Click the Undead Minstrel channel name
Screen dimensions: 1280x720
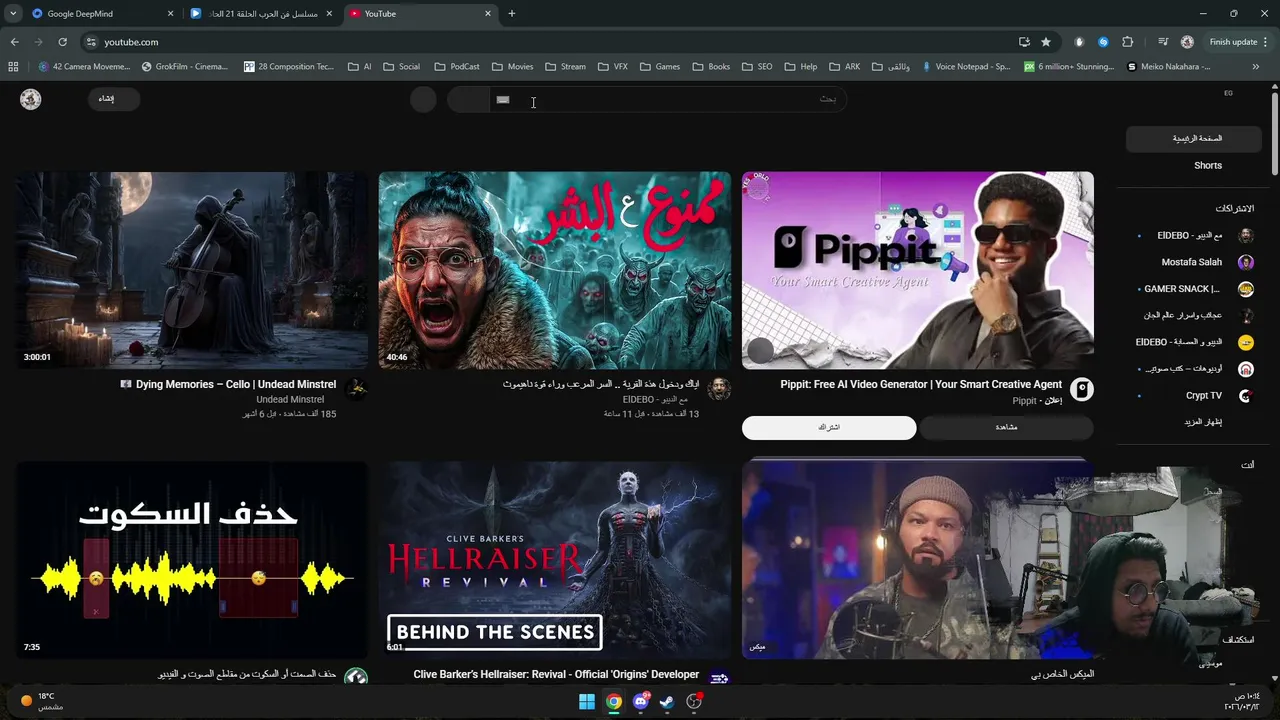point(290,399)
